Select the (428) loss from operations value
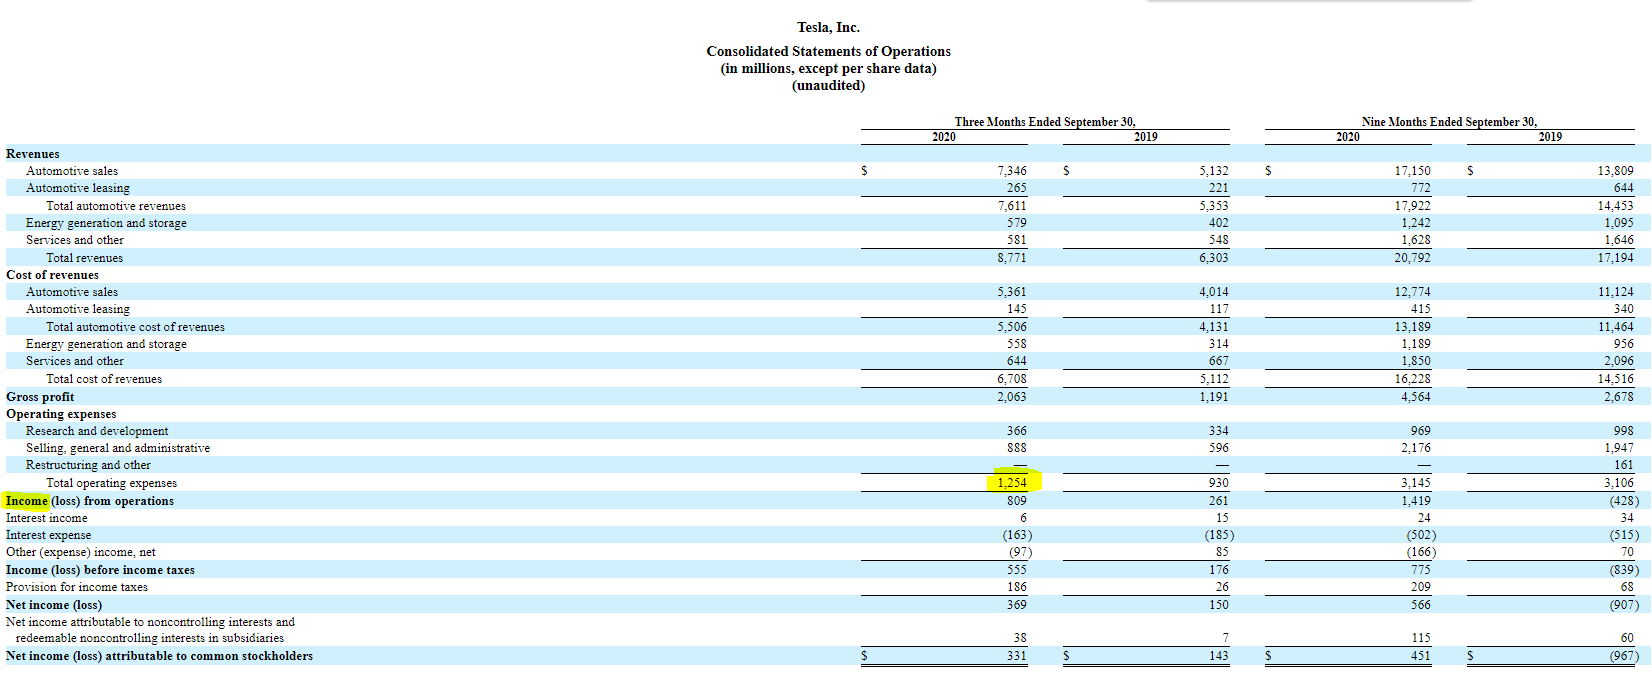Viewport: 1652px width, 679px height. click(x=1624, y=501)
